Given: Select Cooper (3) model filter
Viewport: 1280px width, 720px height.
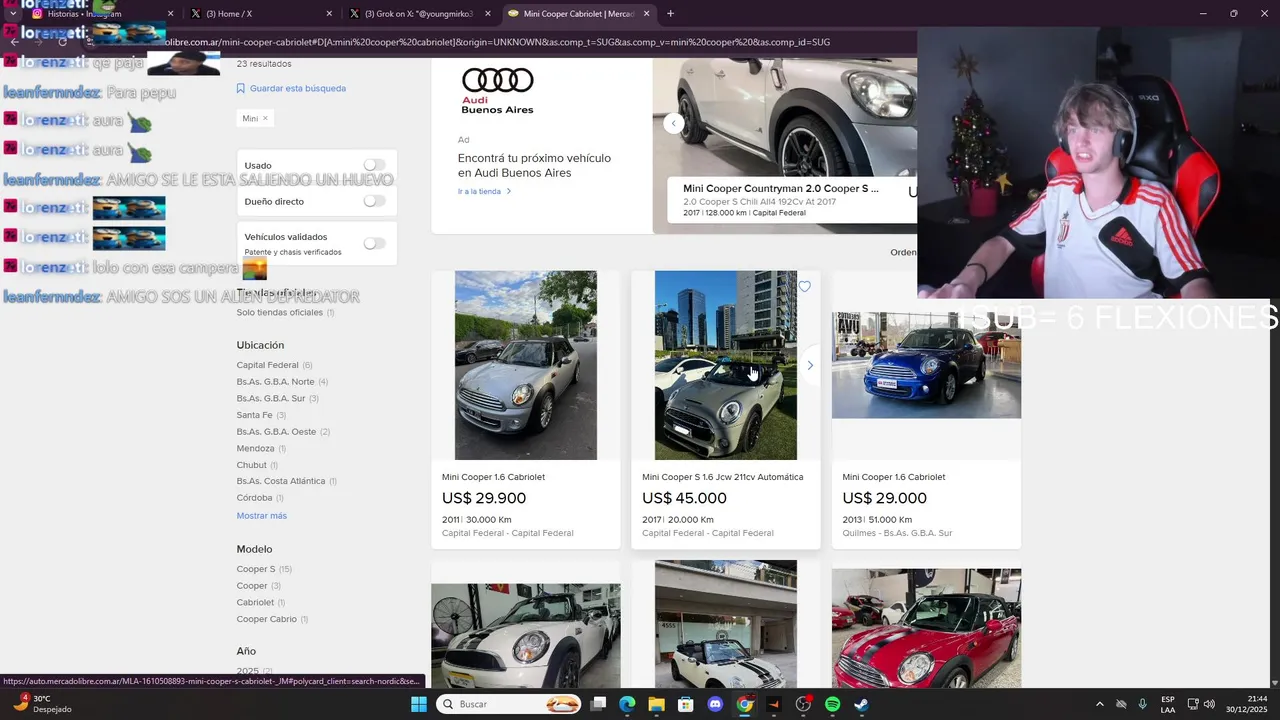Looking at the screenshot, I should point(251,586).
